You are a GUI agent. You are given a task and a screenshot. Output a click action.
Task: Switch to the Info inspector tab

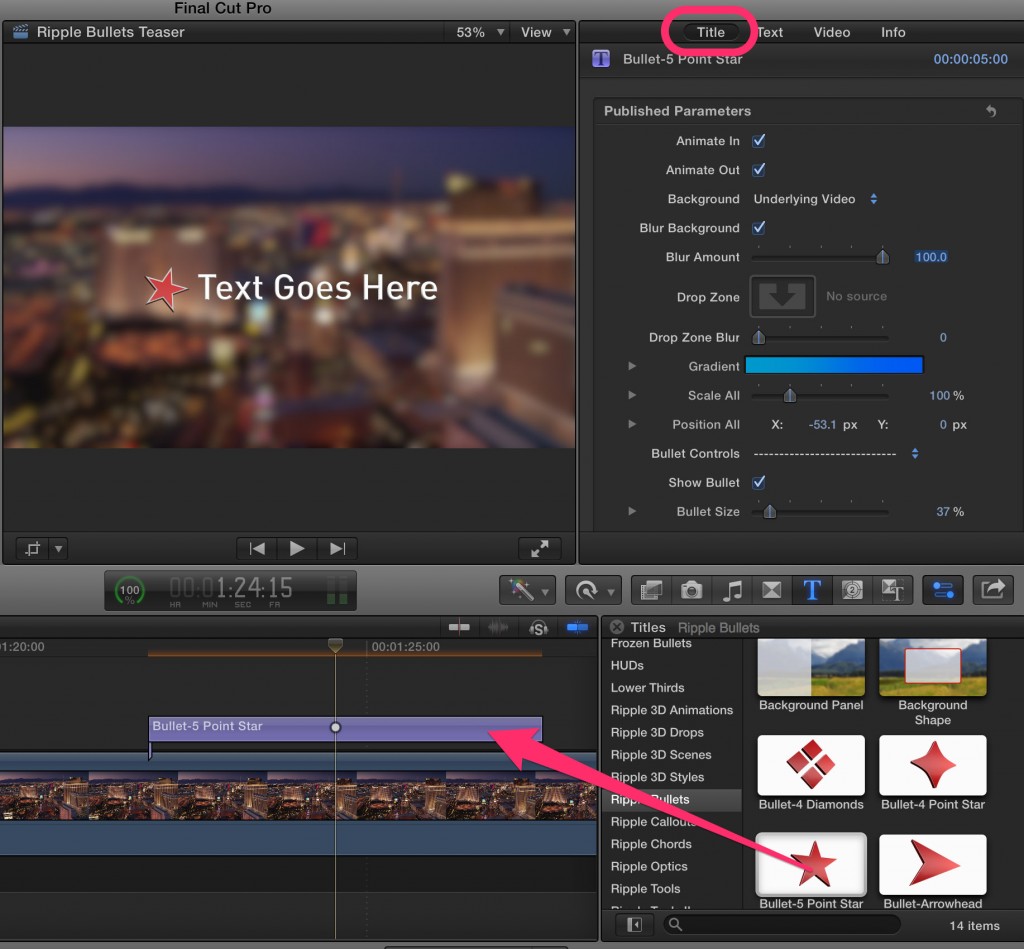click(893, 32)
